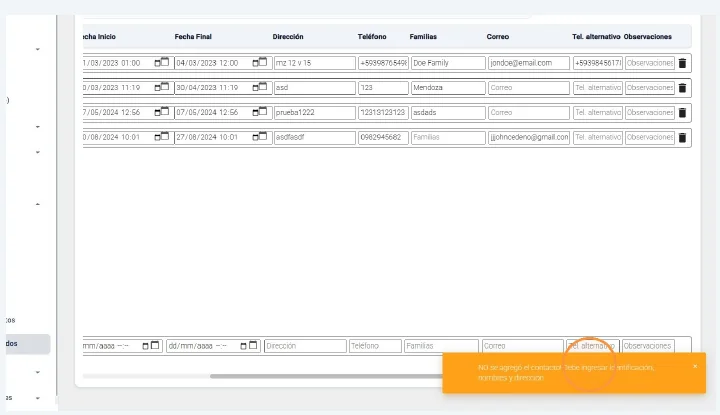
Task: Click empty Correo field in Mendoza row
Action: tap(529, 88)
